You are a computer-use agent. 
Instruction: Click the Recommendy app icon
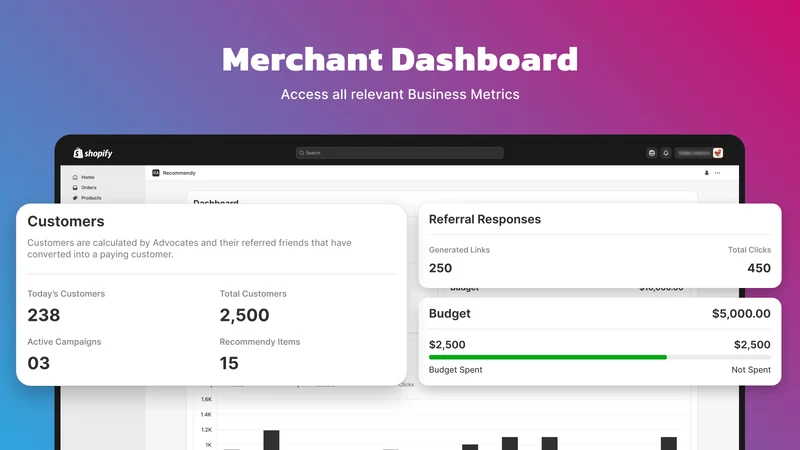pyautogui.click(x=156, y=173)
